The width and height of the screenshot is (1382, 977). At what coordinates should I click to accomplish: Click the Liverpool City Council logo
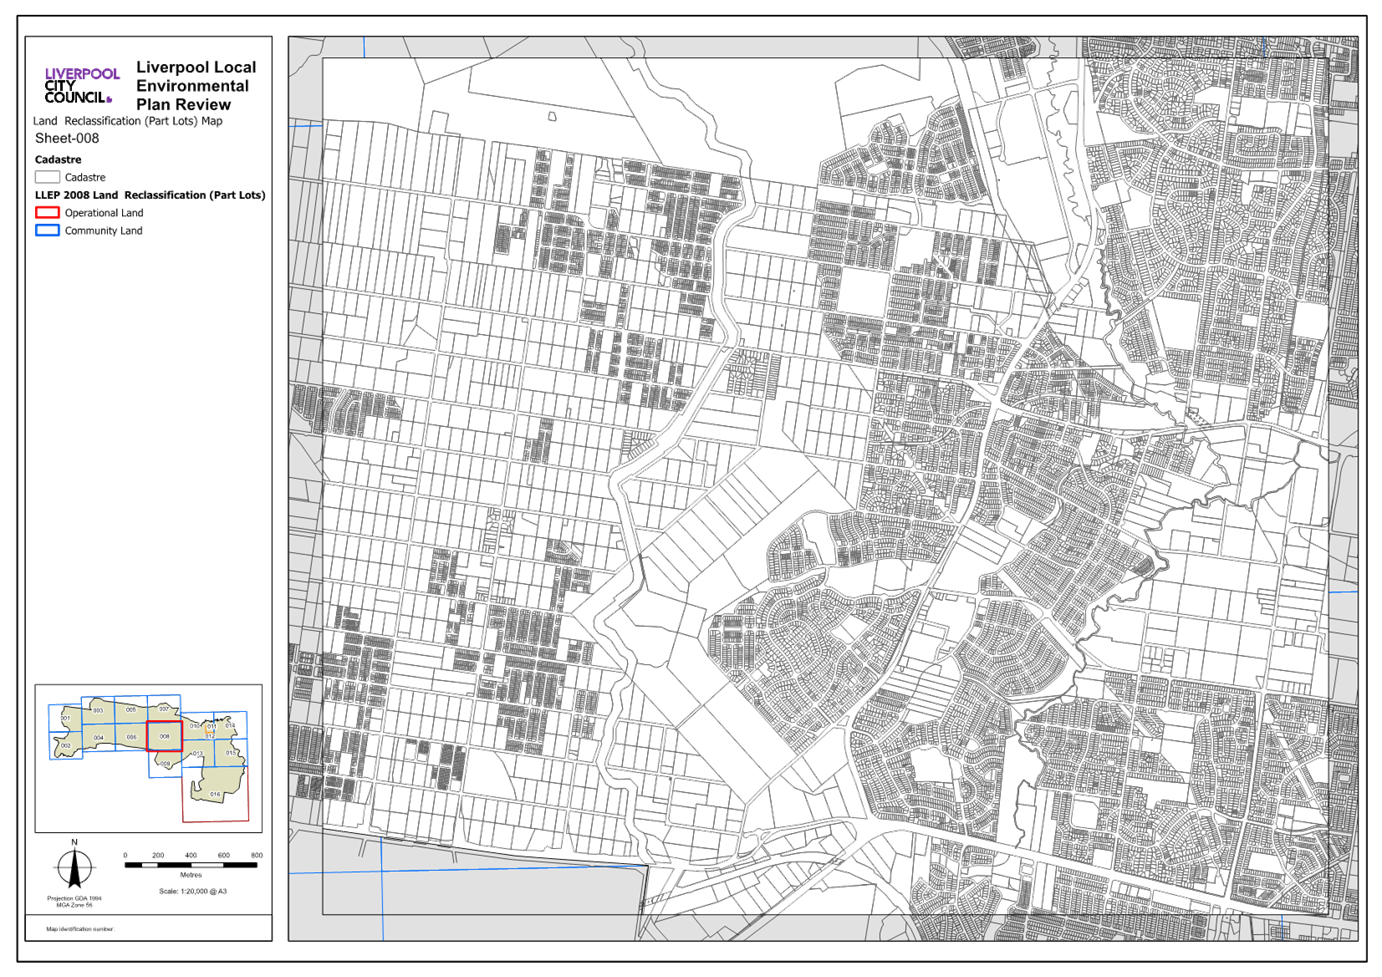[x=81, y=85]
